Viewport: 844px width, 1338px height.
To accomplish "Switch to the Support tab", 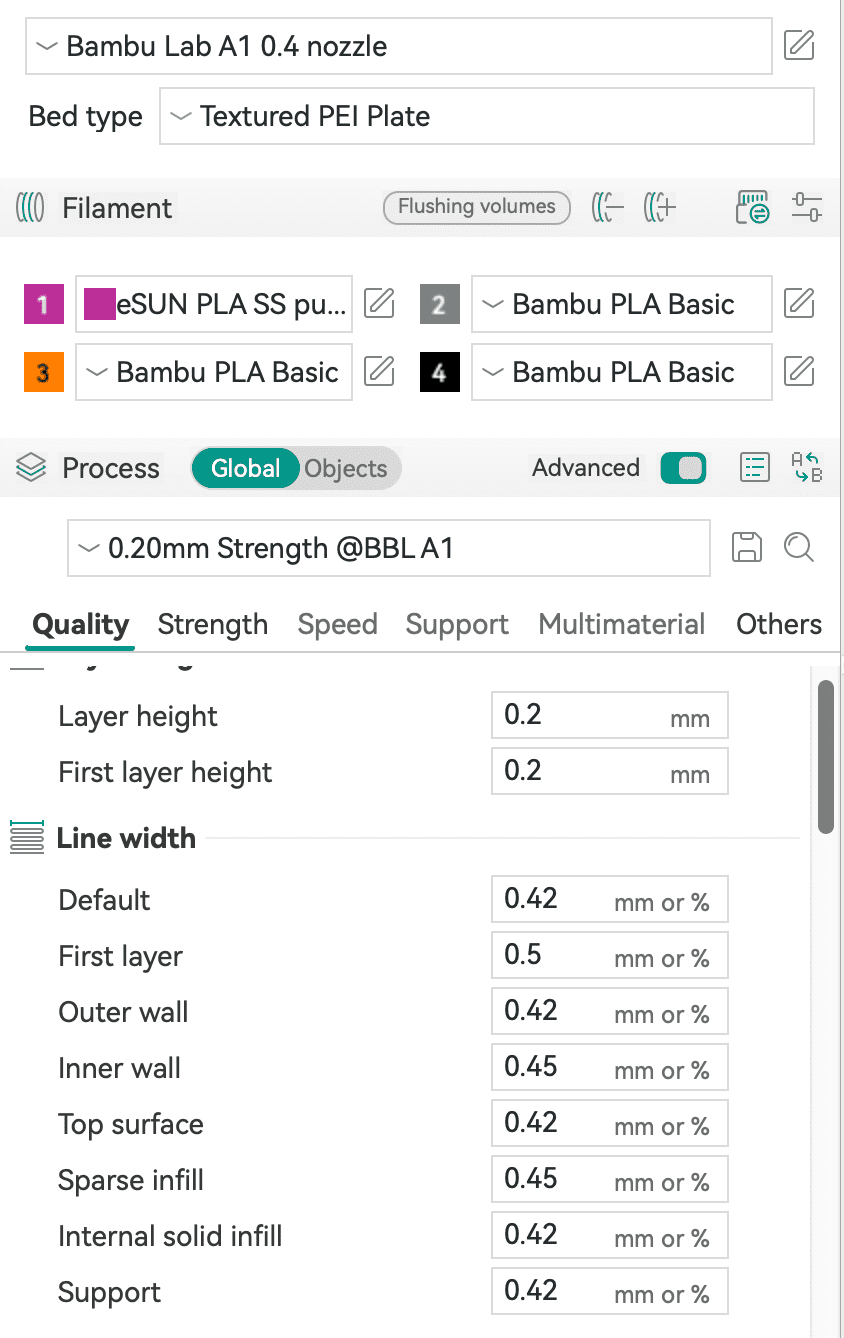I will click(x=457, y=625).
